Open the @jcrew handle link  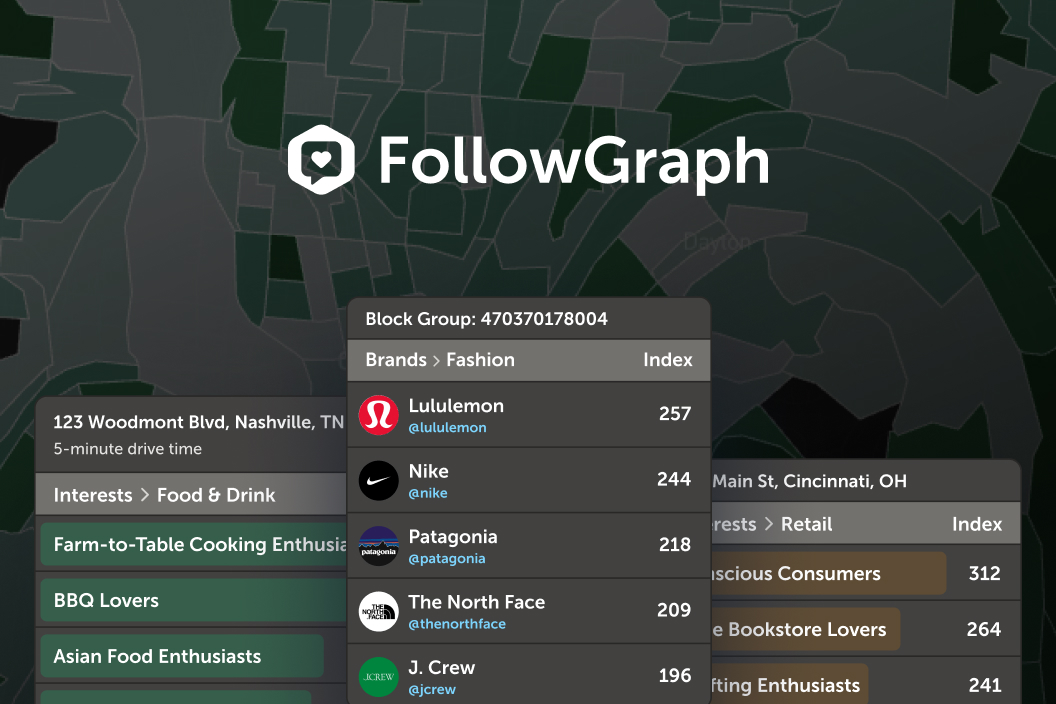[432, 689]
